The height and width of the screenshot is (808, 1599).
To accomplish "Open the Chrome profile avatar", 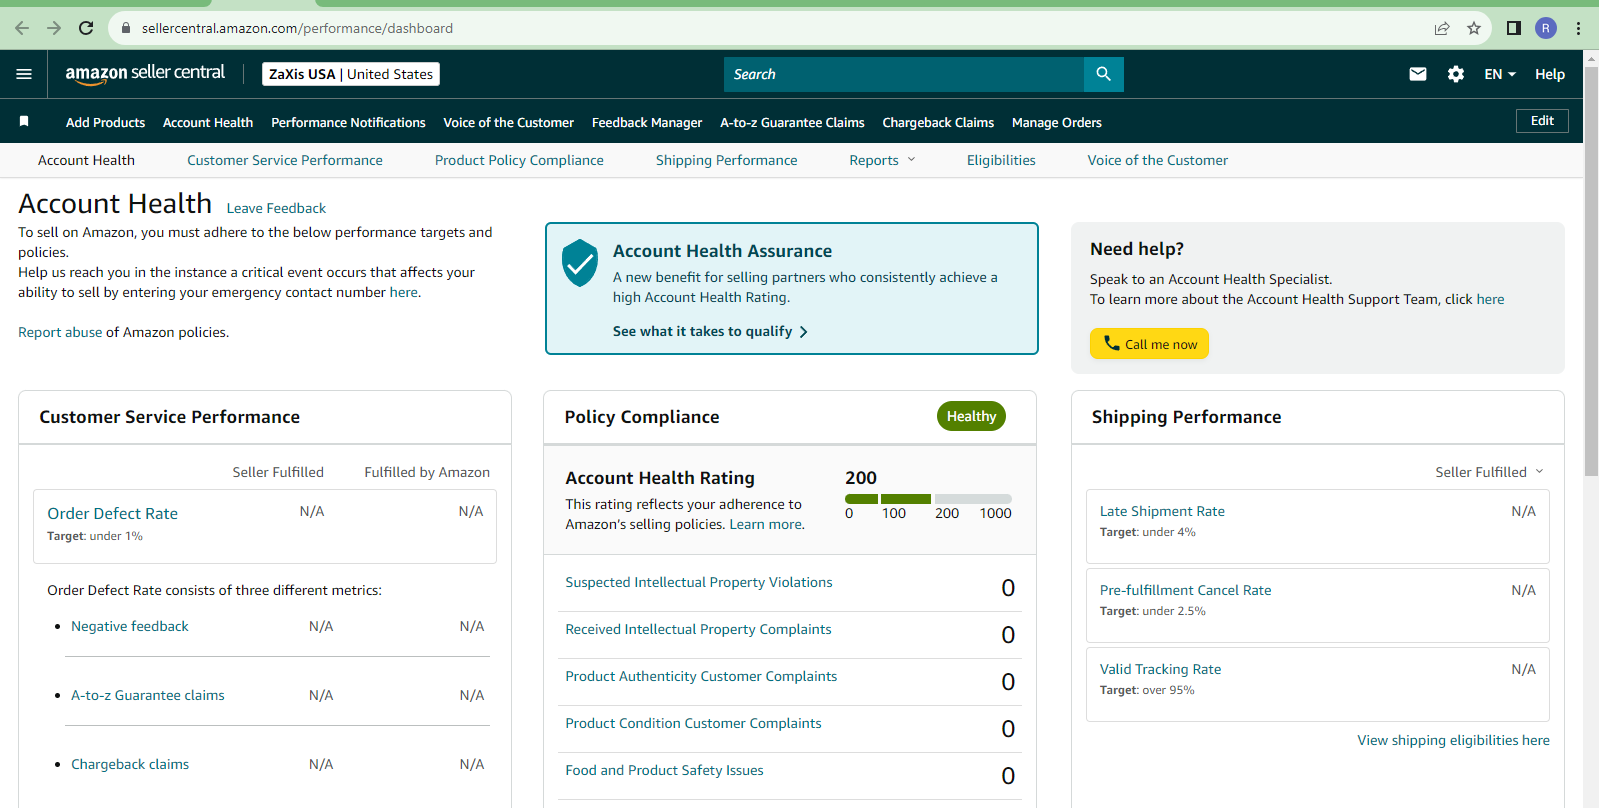I will (1546, 28).
